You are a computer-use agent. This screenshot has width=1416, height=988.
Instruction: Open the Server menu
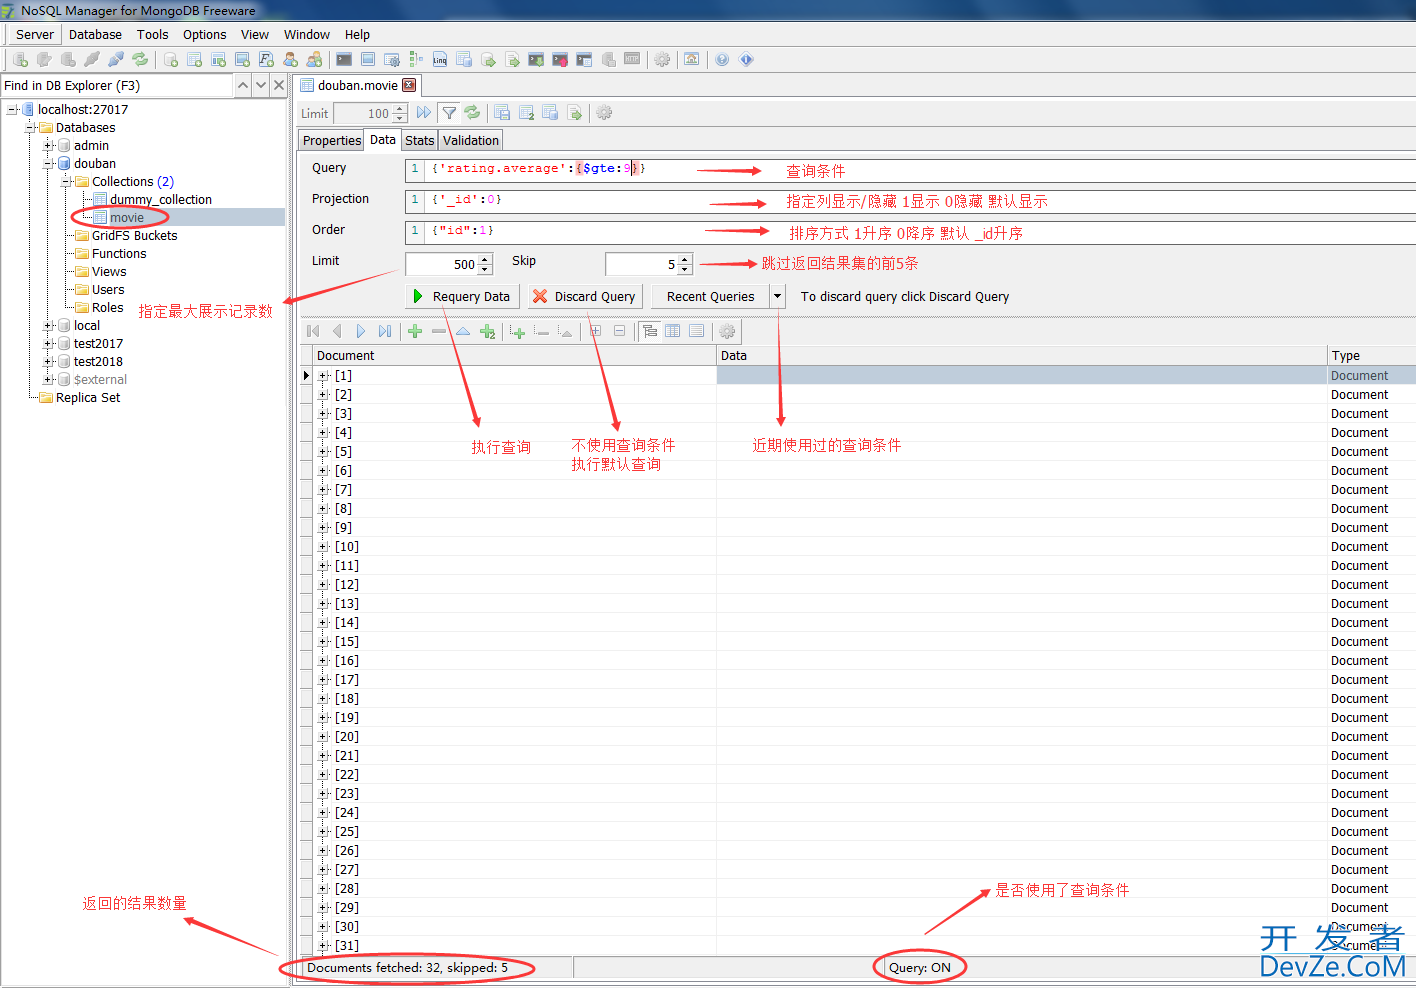(x=35, y=34)
